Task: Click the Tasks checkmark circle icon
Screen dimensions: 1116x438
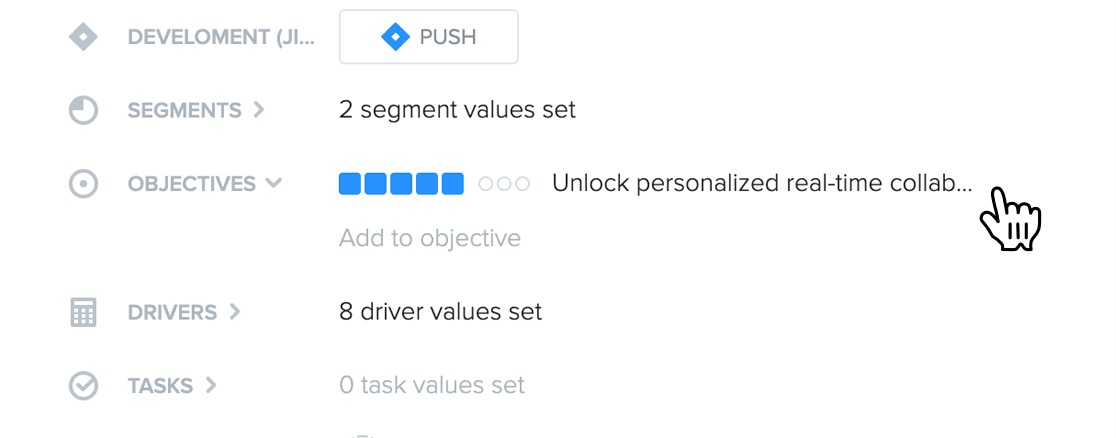Action: tap(83, 386)
